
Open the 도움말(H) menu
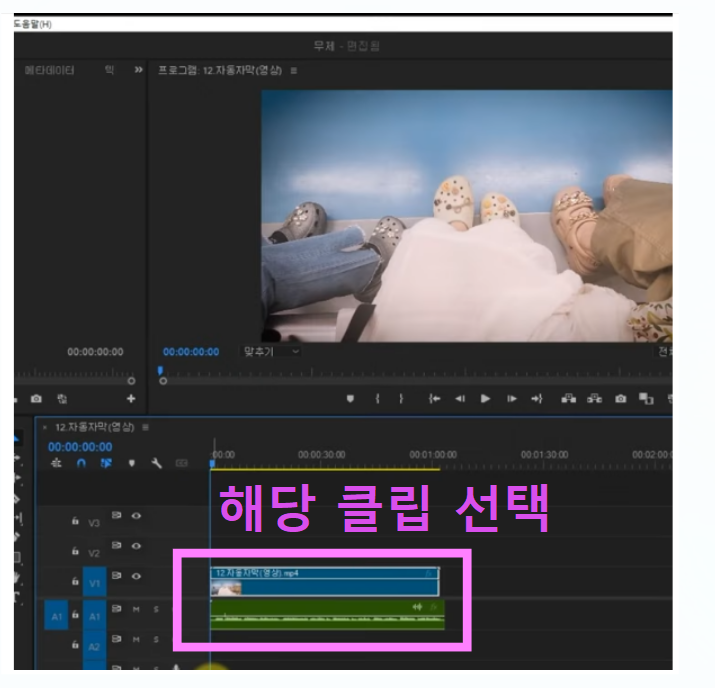tap(32, 24)
